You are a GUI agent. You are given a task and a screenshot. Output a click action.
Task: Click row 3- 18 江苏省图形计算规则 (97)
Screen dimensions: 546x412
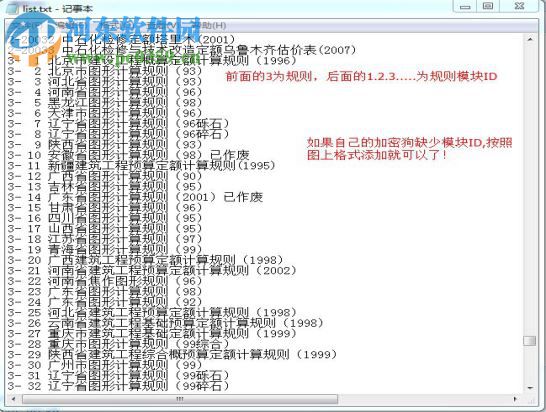click(x=105, y=239)
